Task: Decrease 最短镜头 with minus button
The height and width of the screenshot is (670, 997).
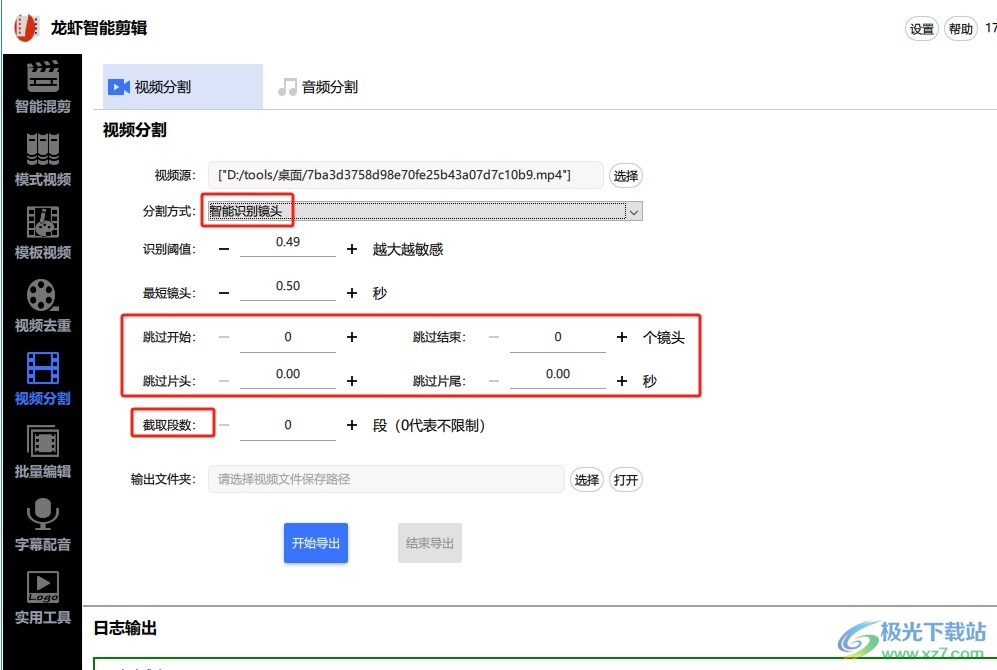Action: tap(224, 293)
